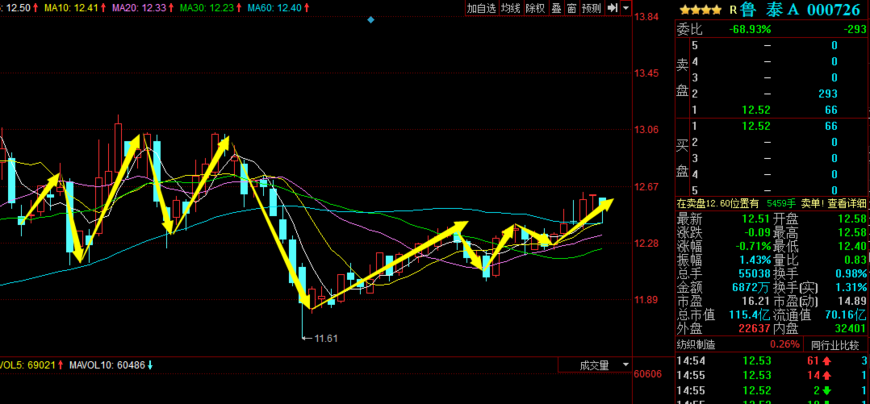Open 查看详细 link for sell order details

(846, 203)
